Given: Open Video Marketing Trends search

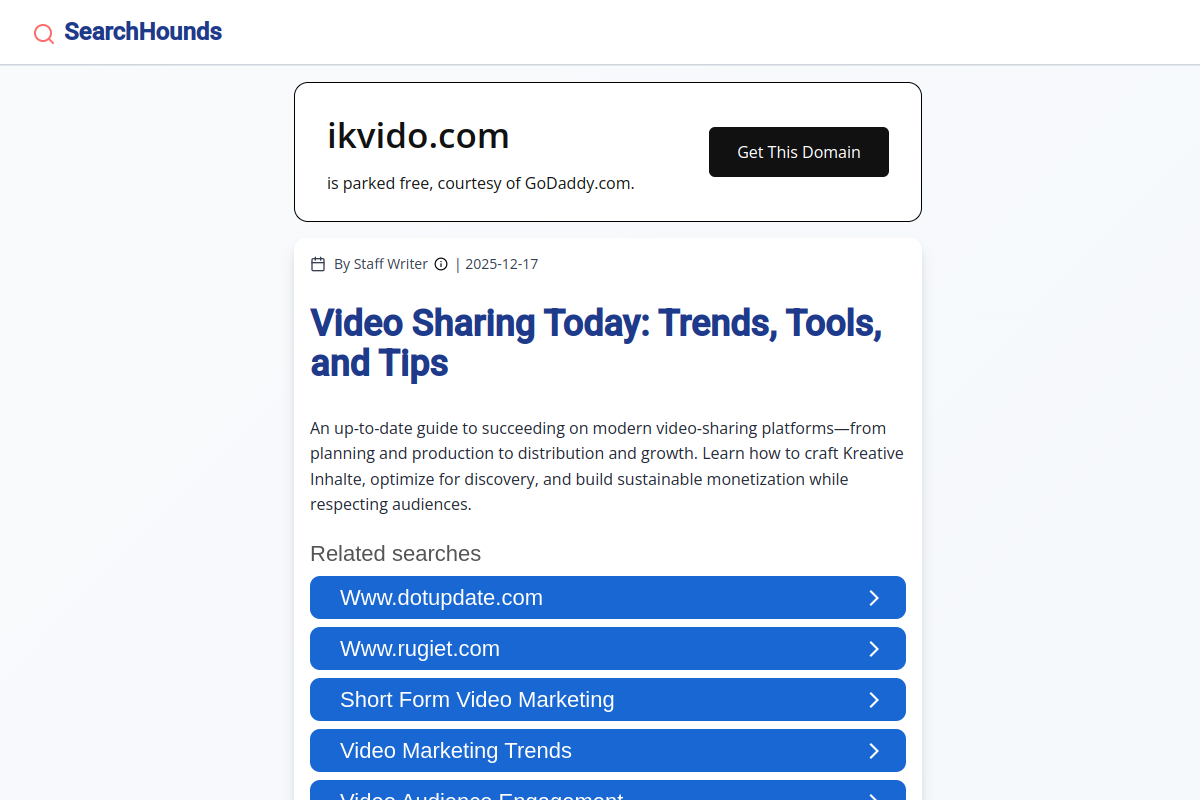Looking at the screenshot, I should 608,751.
